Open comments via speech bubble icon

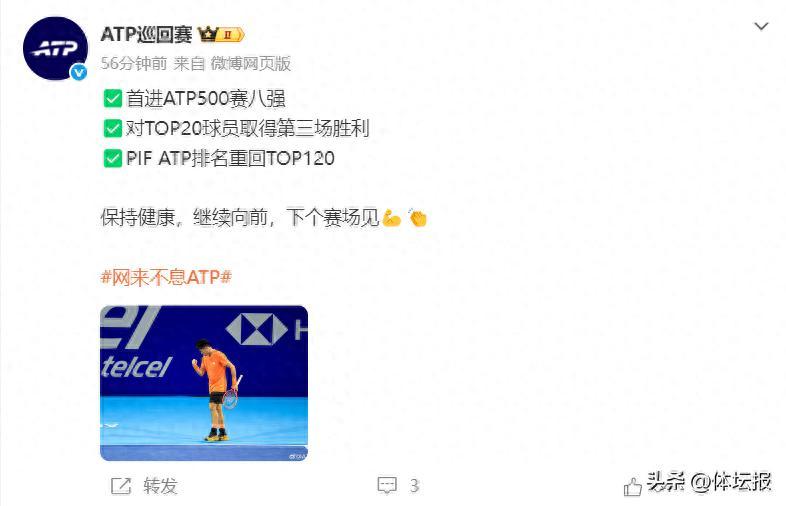point(387,485)
